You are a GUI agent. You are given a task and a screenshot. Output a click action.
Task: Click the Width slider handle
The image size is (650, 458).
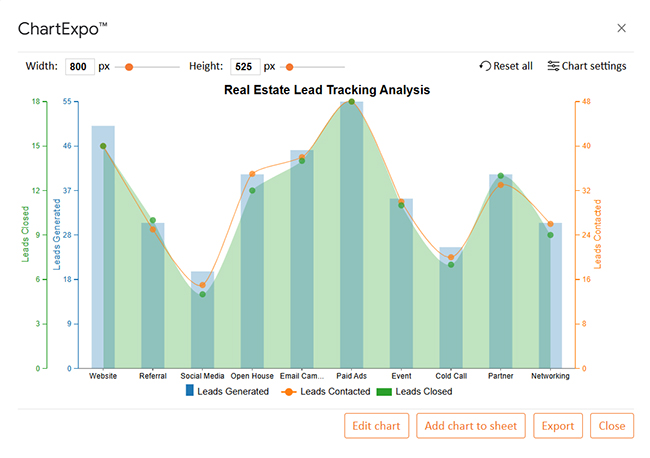click(129, 67)
